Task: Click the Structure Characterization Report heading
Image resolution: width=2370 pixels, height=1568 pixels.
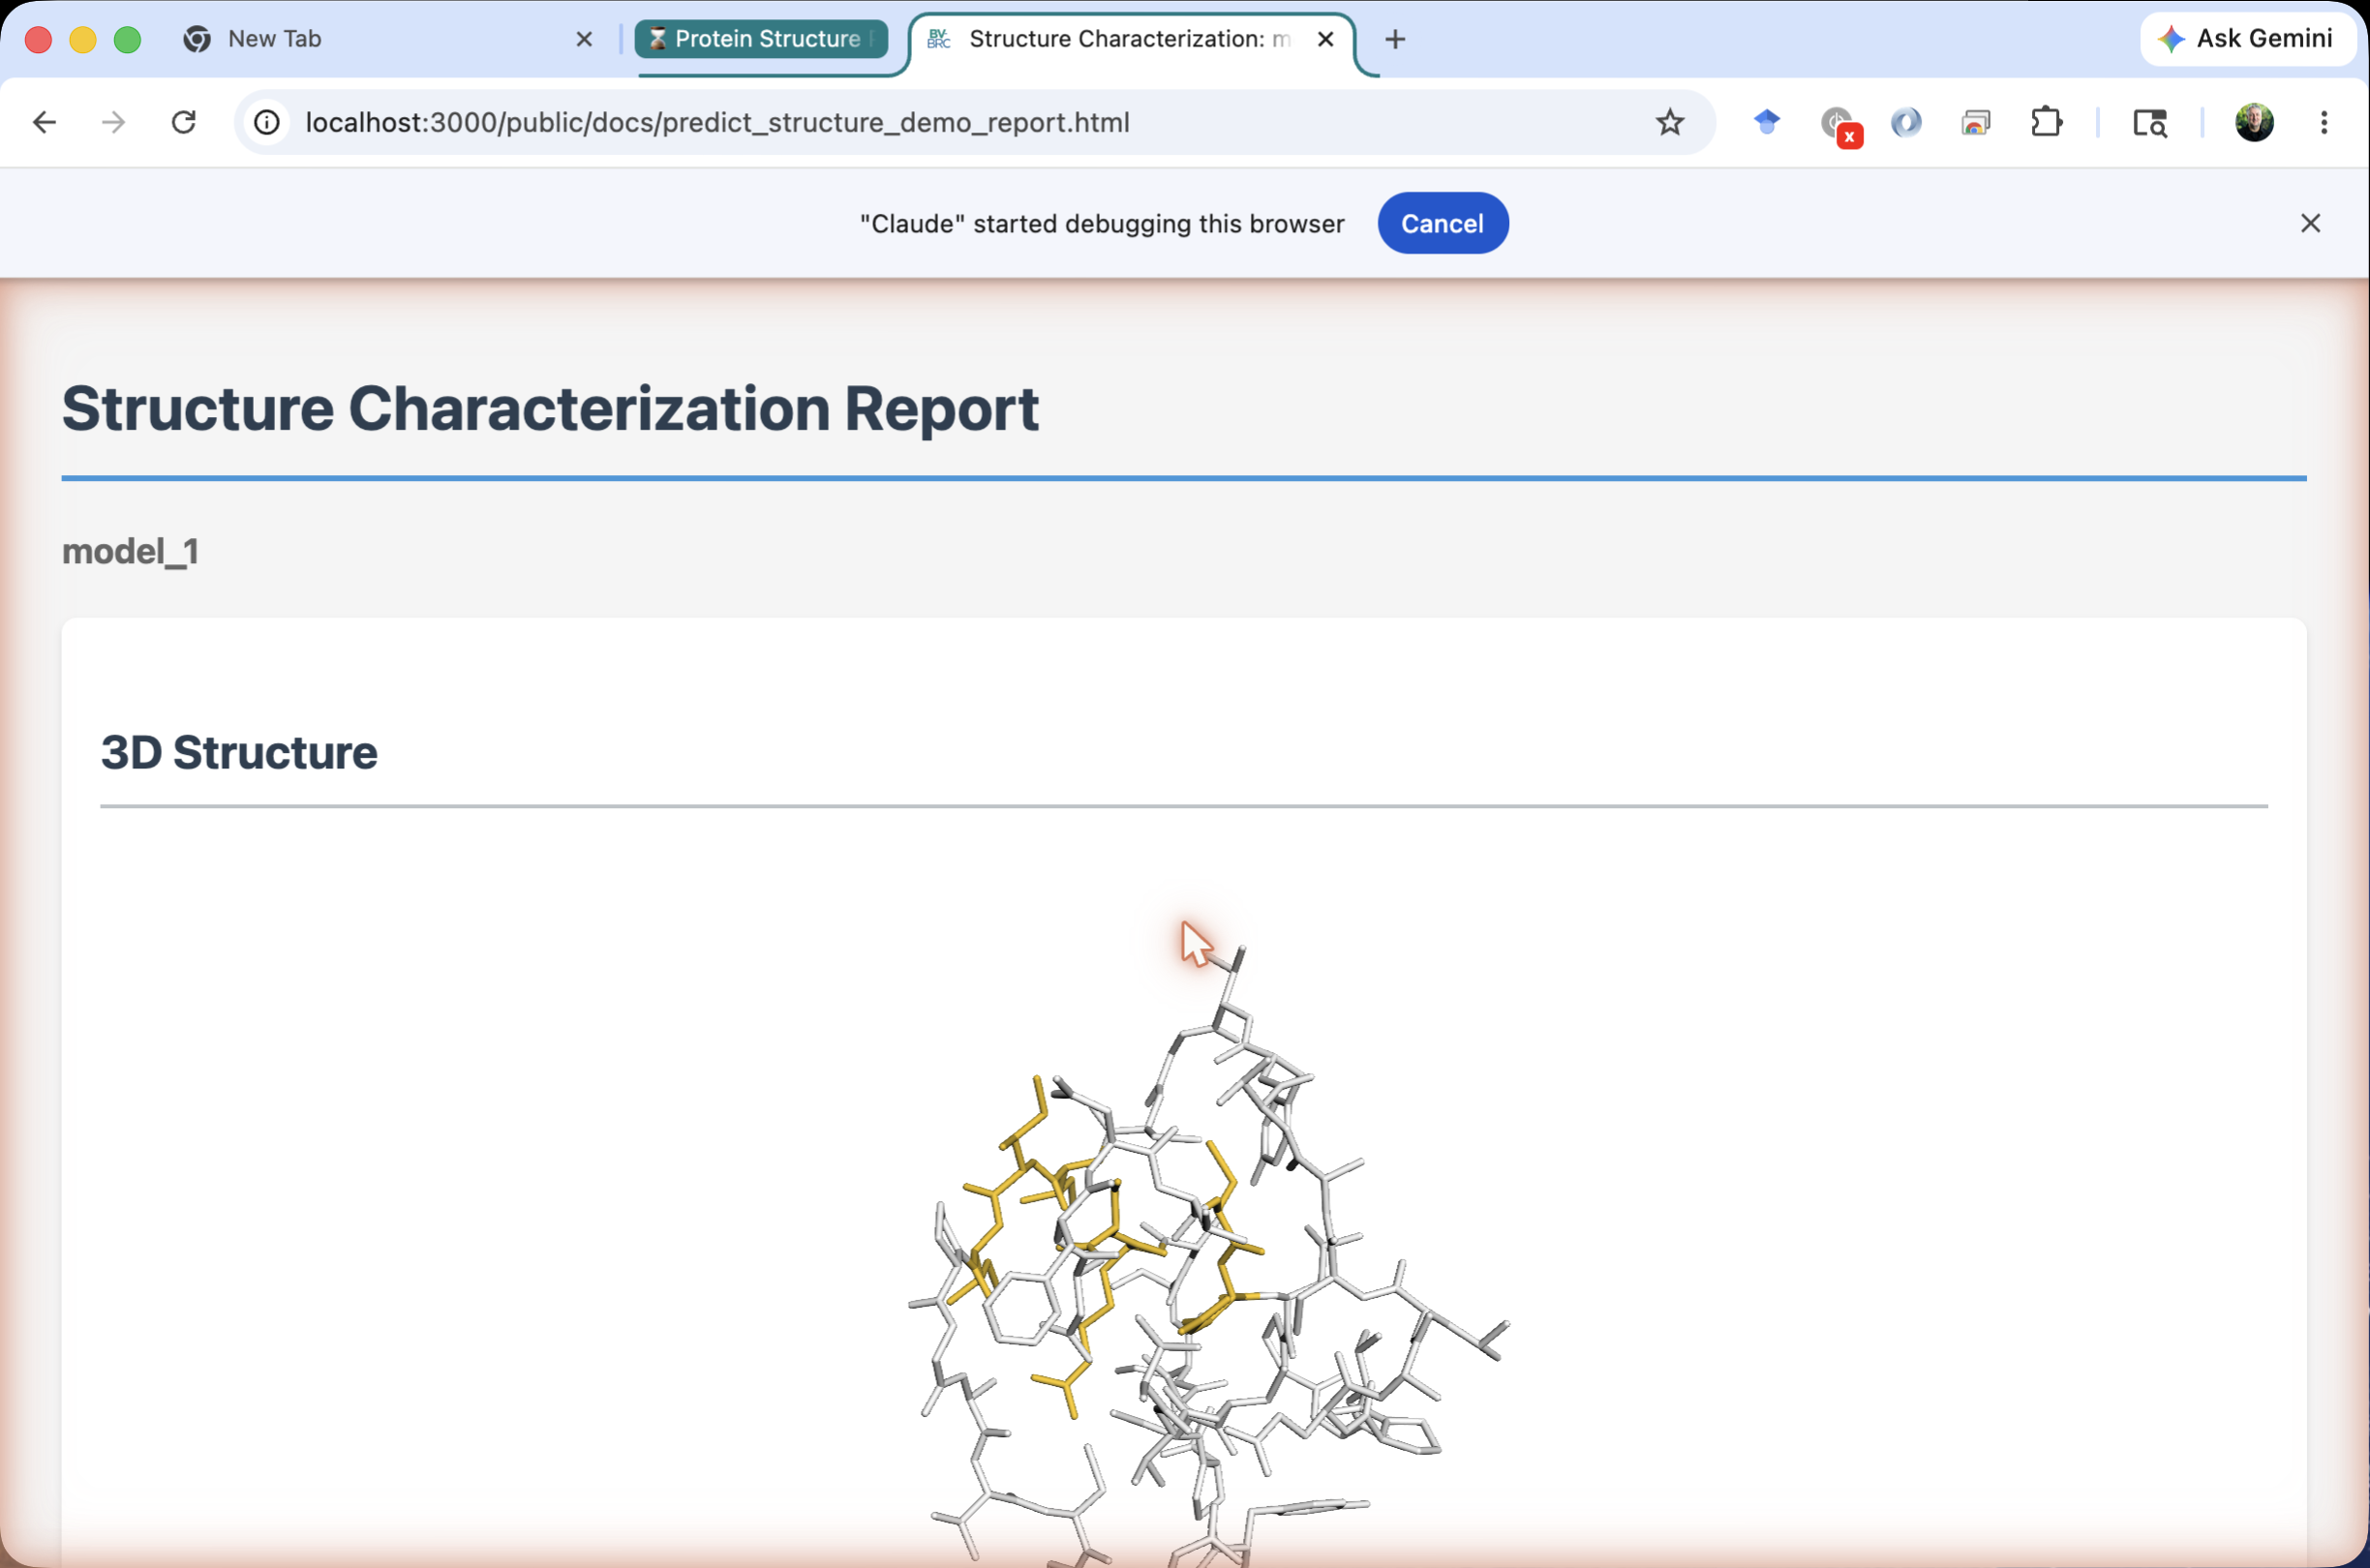Action: tap(550, 408)
